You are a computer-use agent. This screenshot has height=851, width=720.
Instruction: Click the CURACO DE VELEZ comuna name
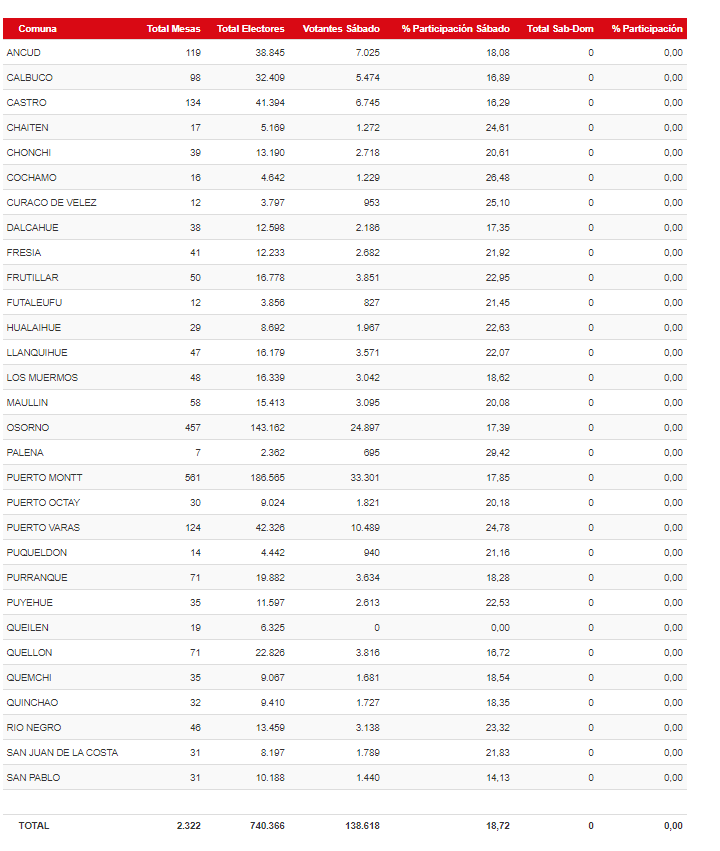pos(52,202)
